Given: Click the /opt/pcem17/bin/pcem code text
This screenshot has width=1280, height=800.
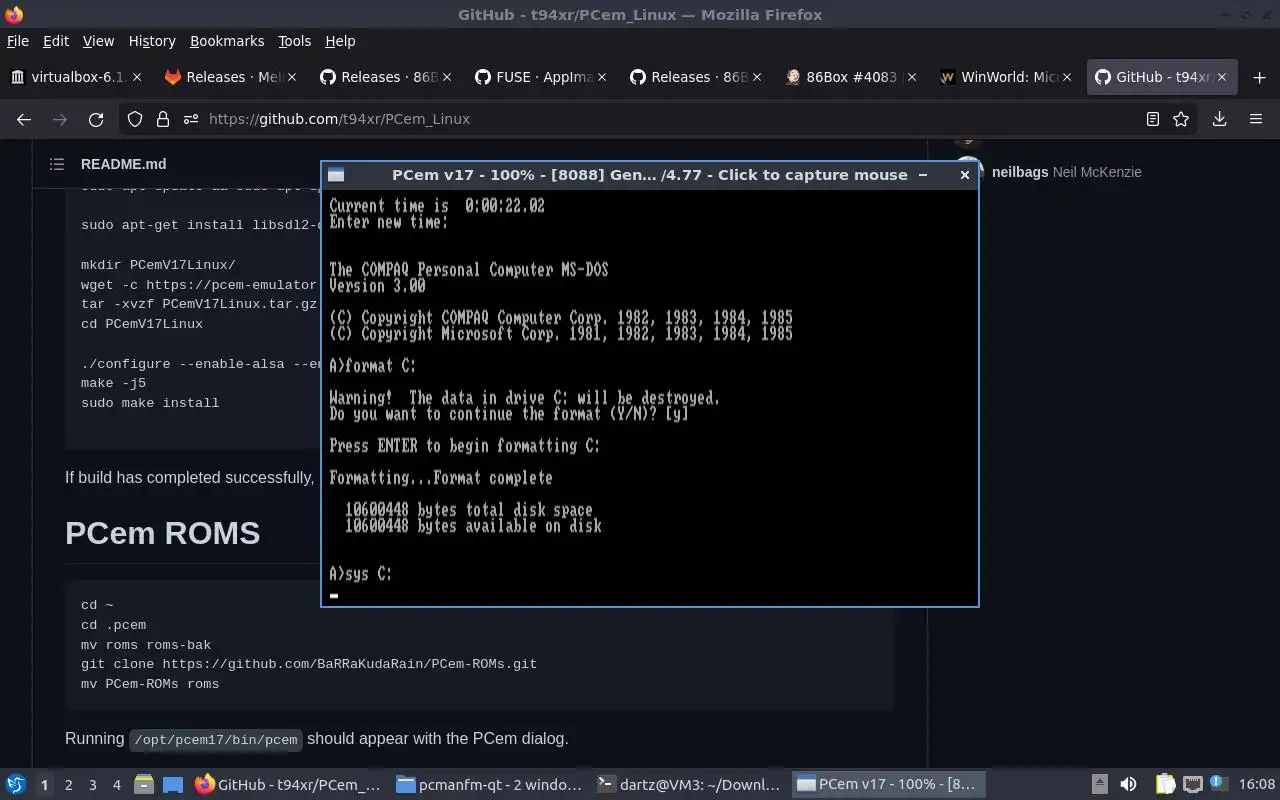Looking at the screenshot, I should (x=215, y=740).
